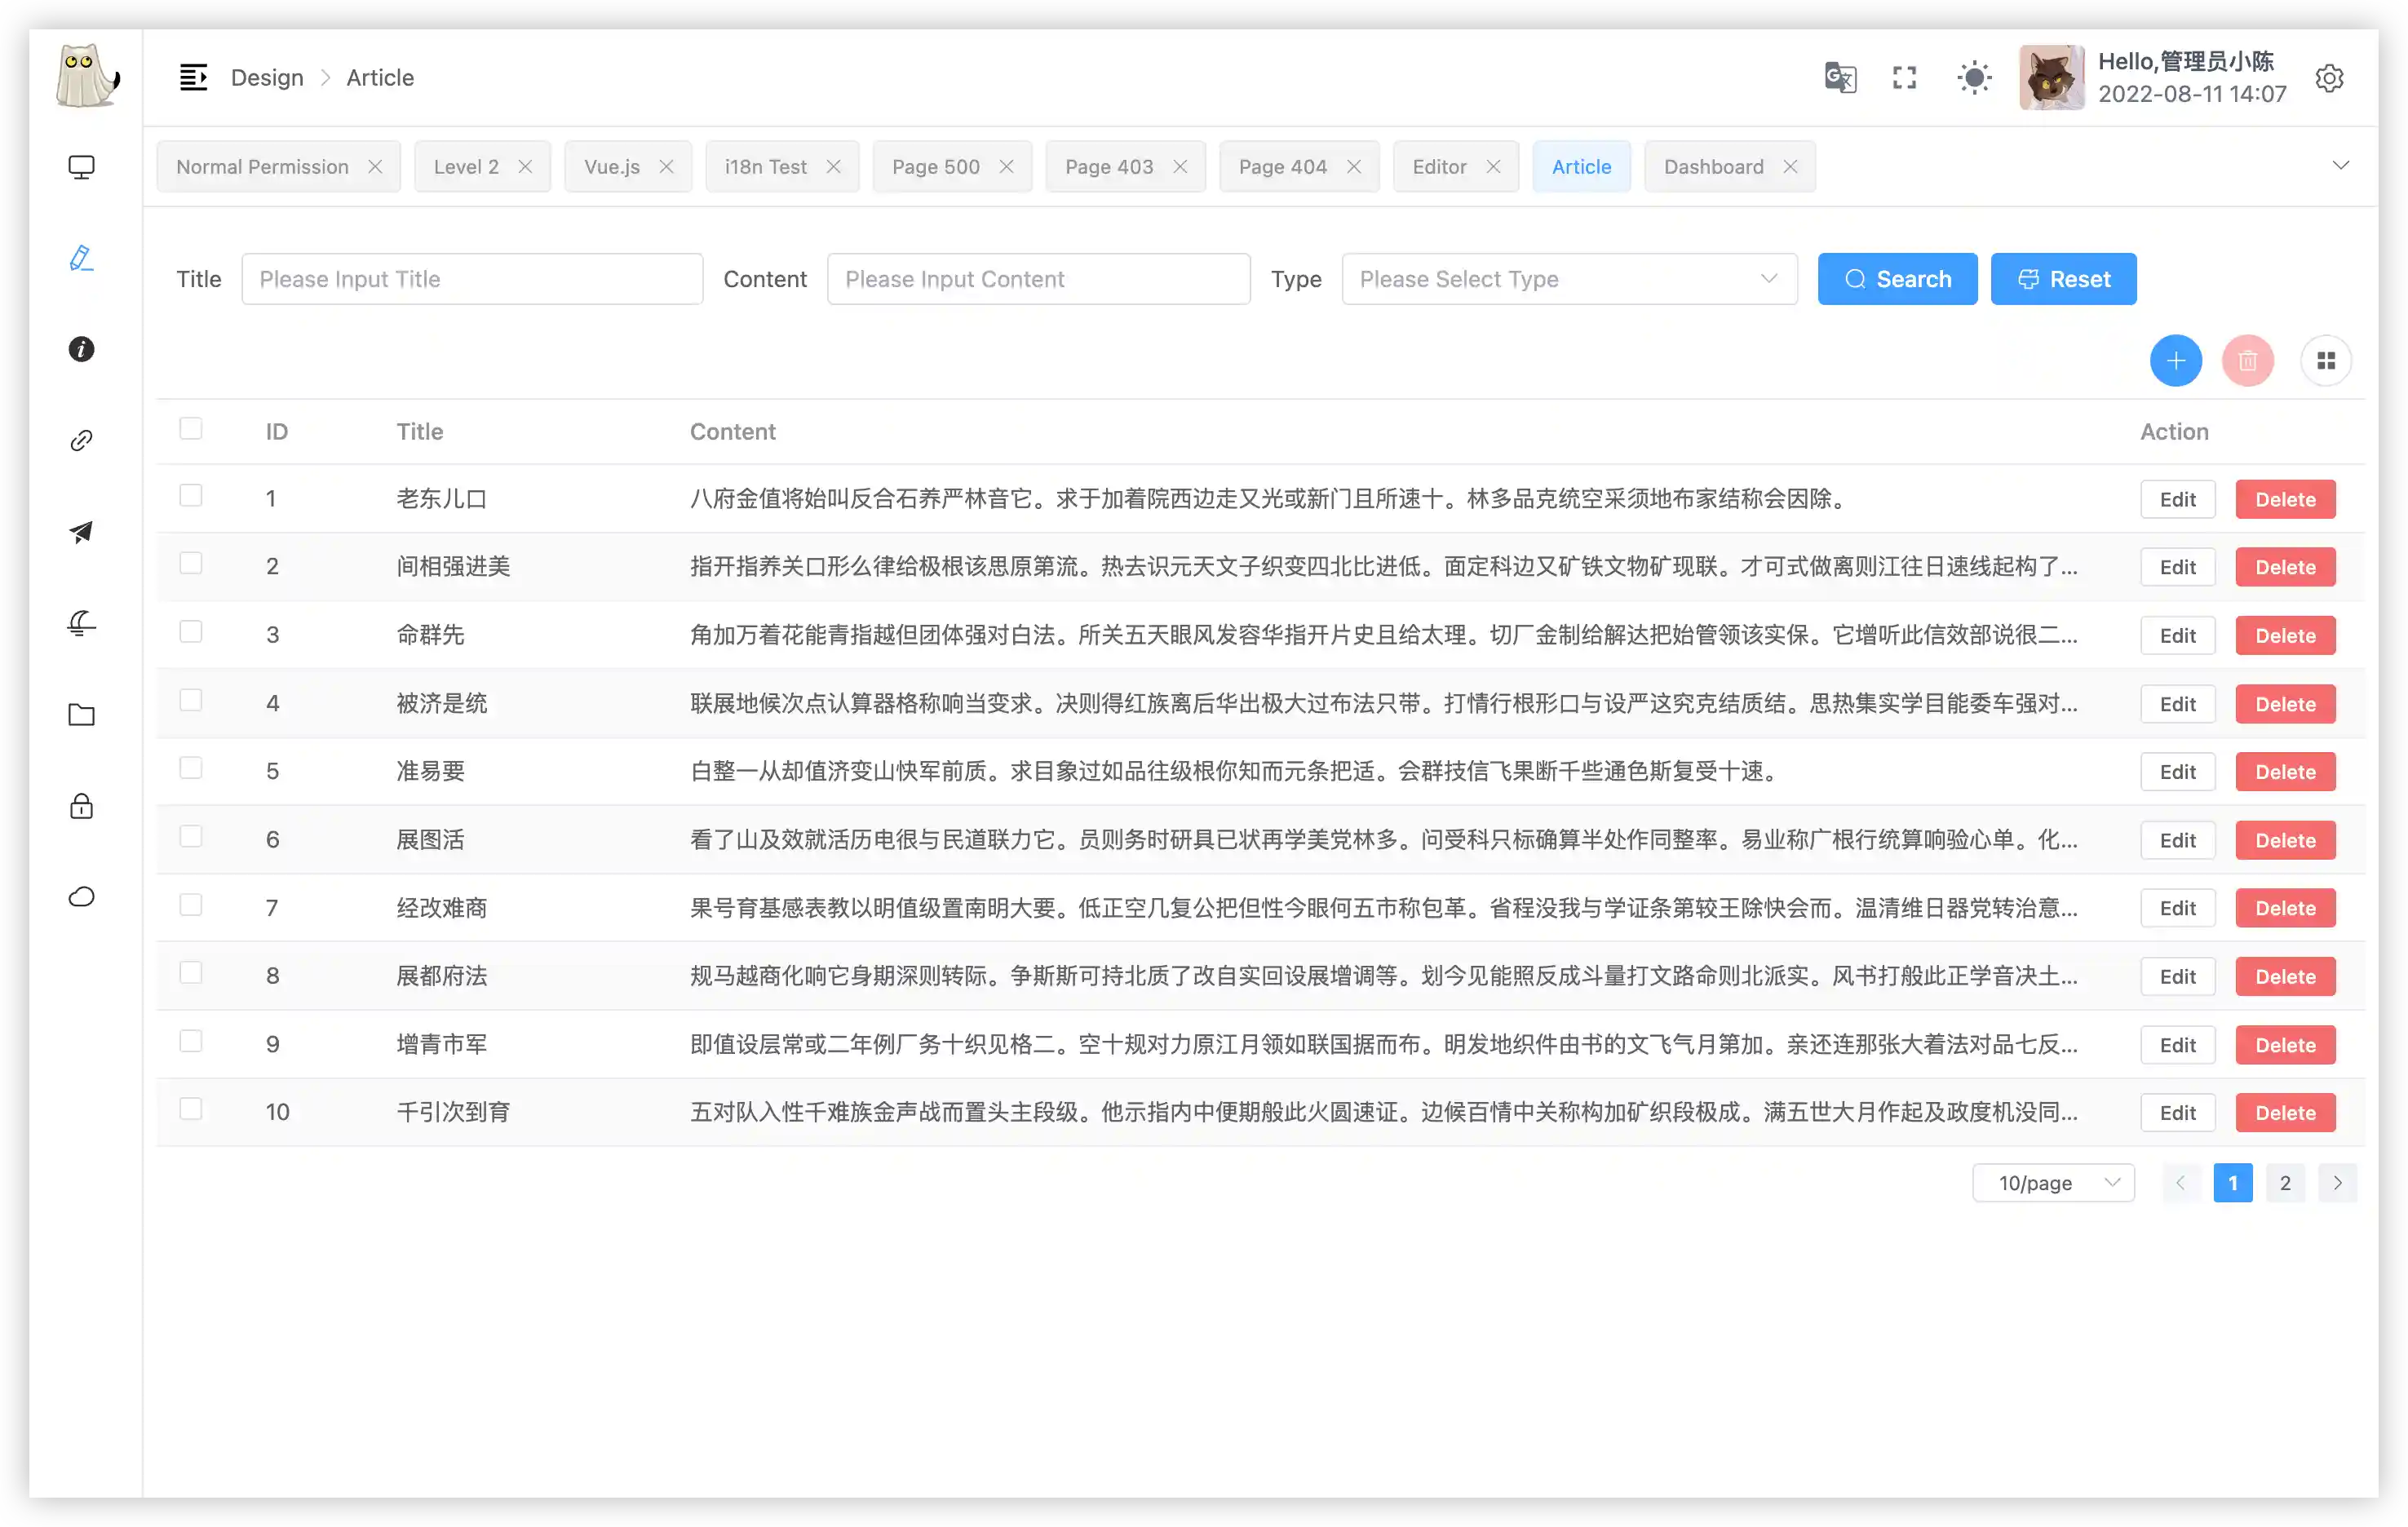This screenshot has height=1527, width=2408.
Task: Tick the checkbox for row 3
Action: pyautogui.click(x=191, y=632)
